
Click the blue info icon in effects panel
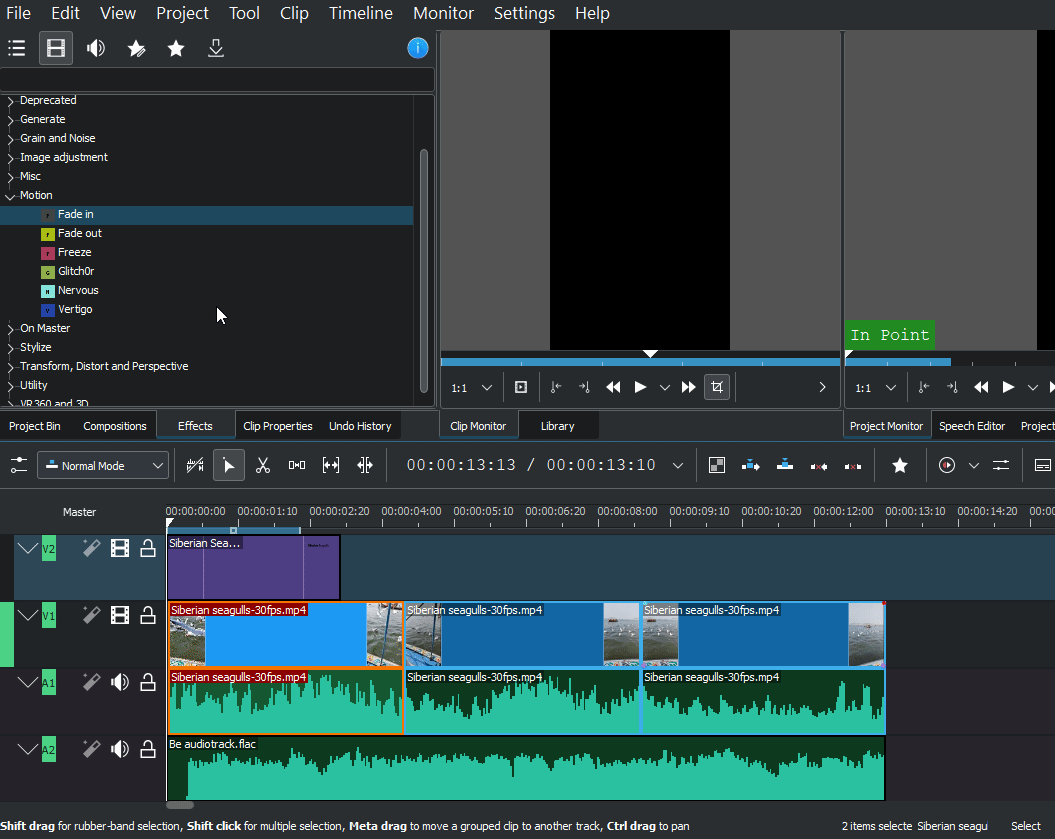(418, 48)
